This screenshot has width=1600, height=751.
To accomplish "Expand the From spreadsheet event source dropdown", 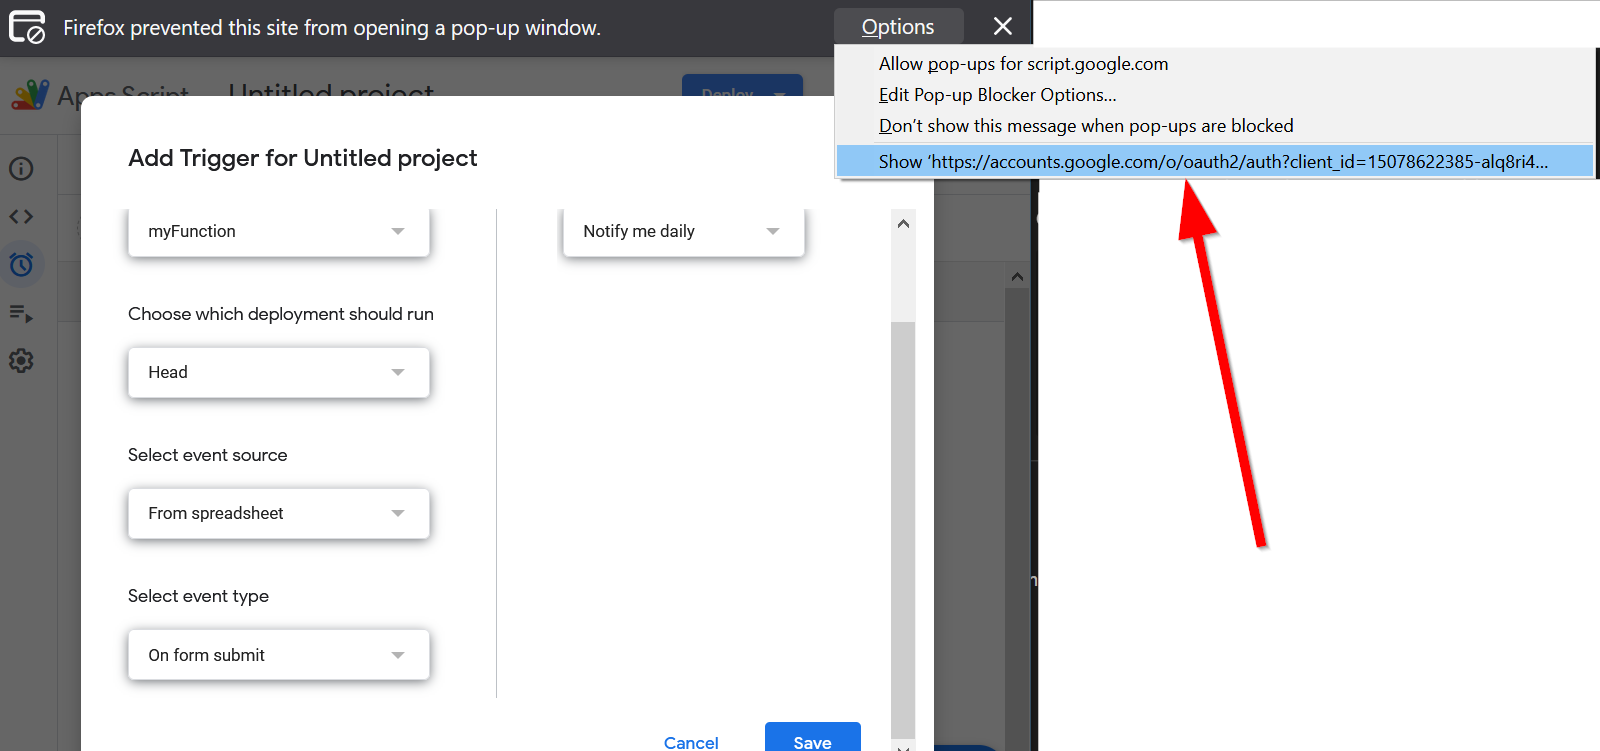I will [278, 513].
